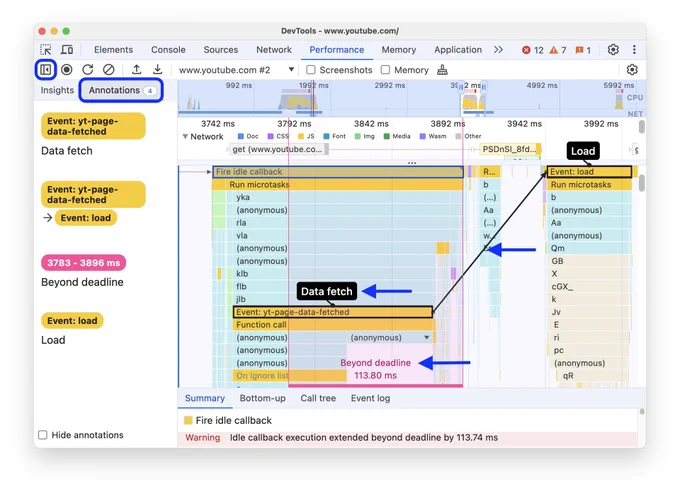Open the Event log tab
This screenshot has width=680, height=493.
point(370,398)
